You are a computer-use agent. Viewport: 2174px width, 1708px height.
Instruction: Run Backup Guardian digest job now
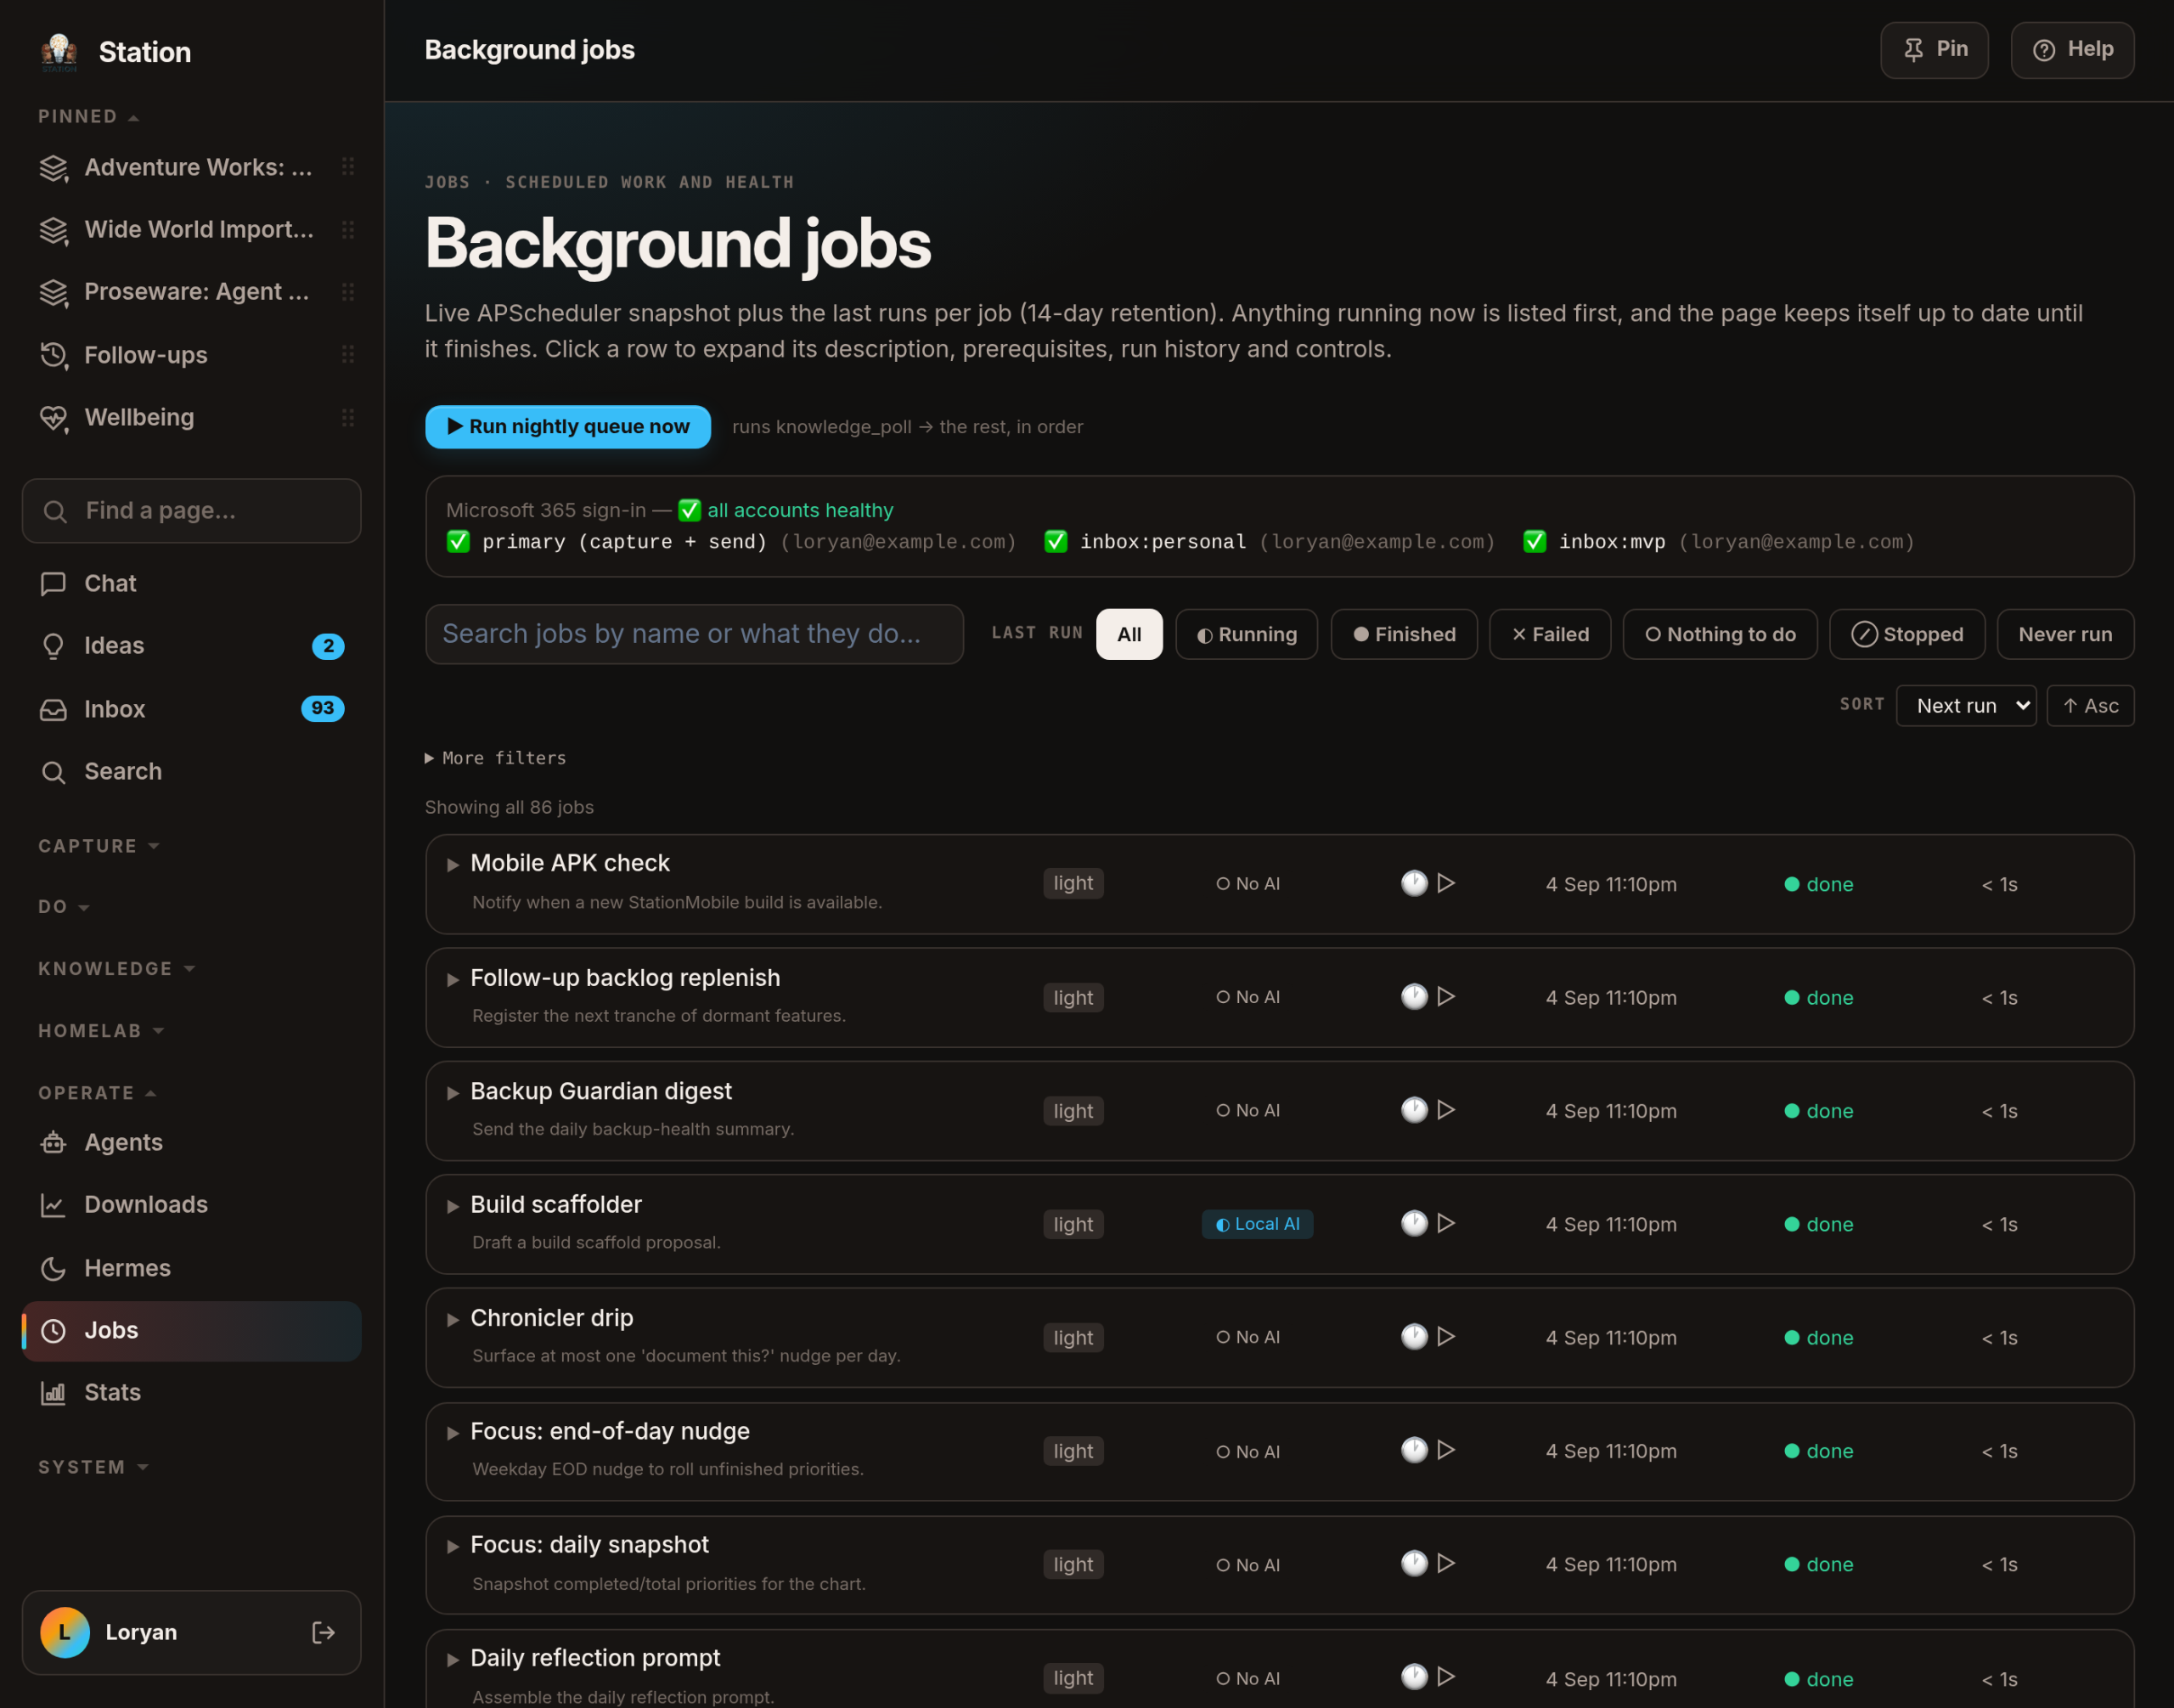[x=1446, y=1110]
